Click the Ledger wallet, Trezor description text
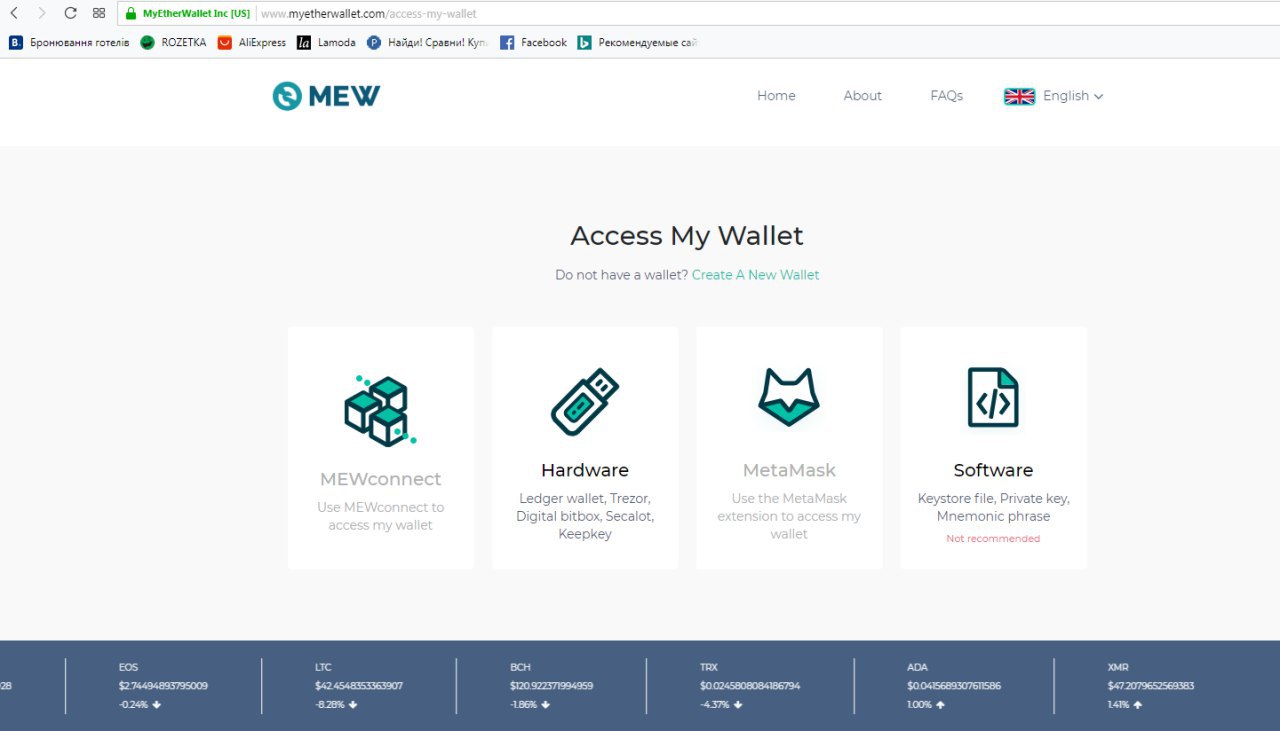 pyautogui.click(x=585, y=516)
